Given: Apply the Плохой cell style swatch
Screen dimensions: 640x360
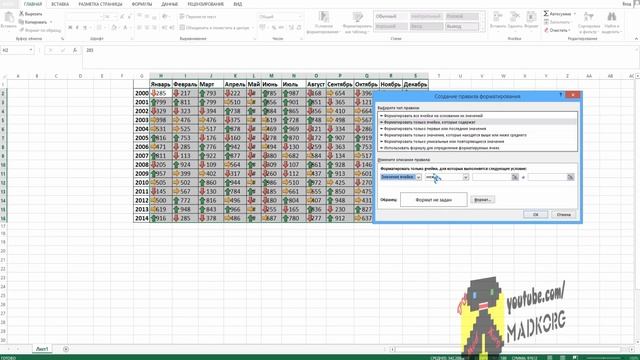Looking at the screenshot, I should click(x=462, y=16).
